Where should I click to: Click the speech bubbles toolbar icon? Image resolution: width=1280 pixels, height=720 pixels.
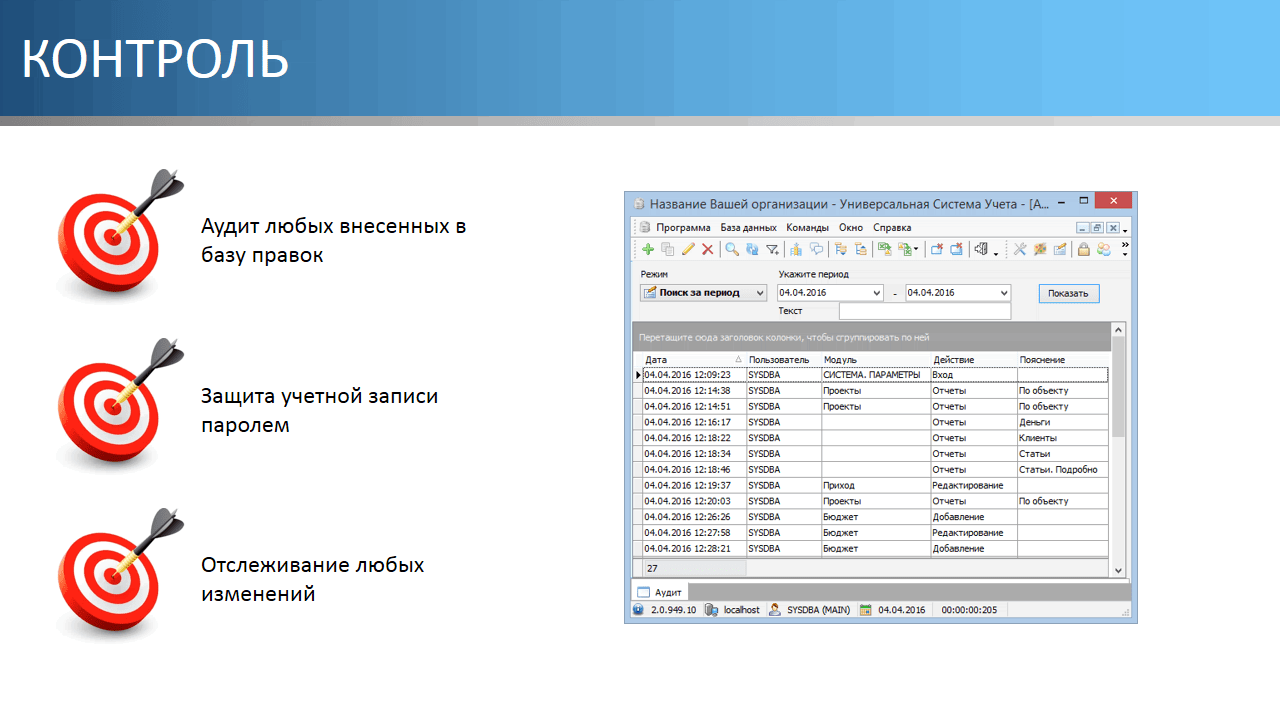816,249
